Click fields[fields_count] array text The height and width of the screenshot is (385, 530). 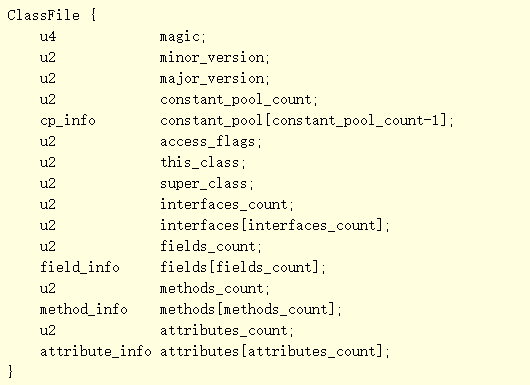[x=240, y=267]
